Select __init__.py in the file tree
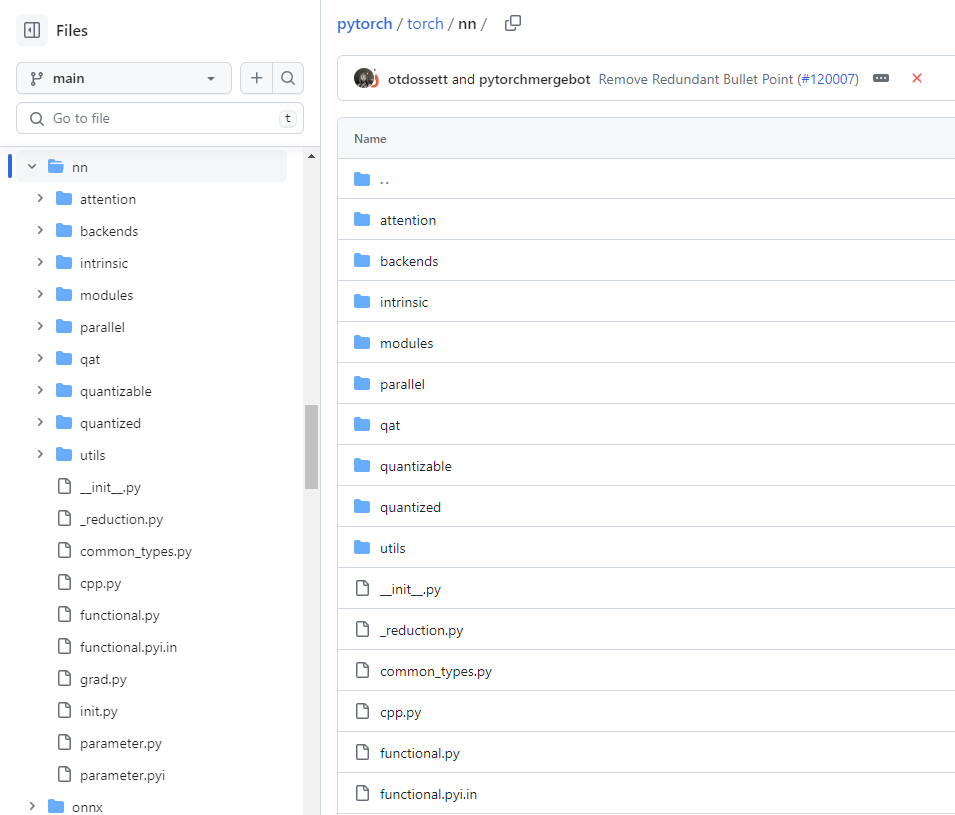Image resolution: width=955 pixels, height=815 pixels. (110, 487)
